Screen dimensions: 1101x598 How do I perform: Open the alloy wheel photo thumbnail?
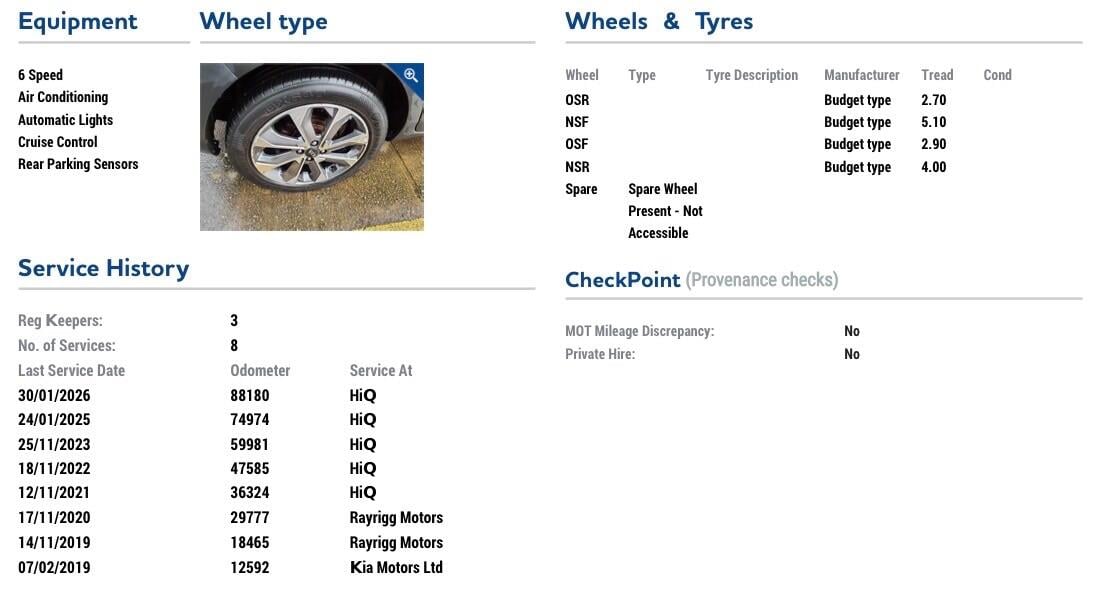point(311,147)
